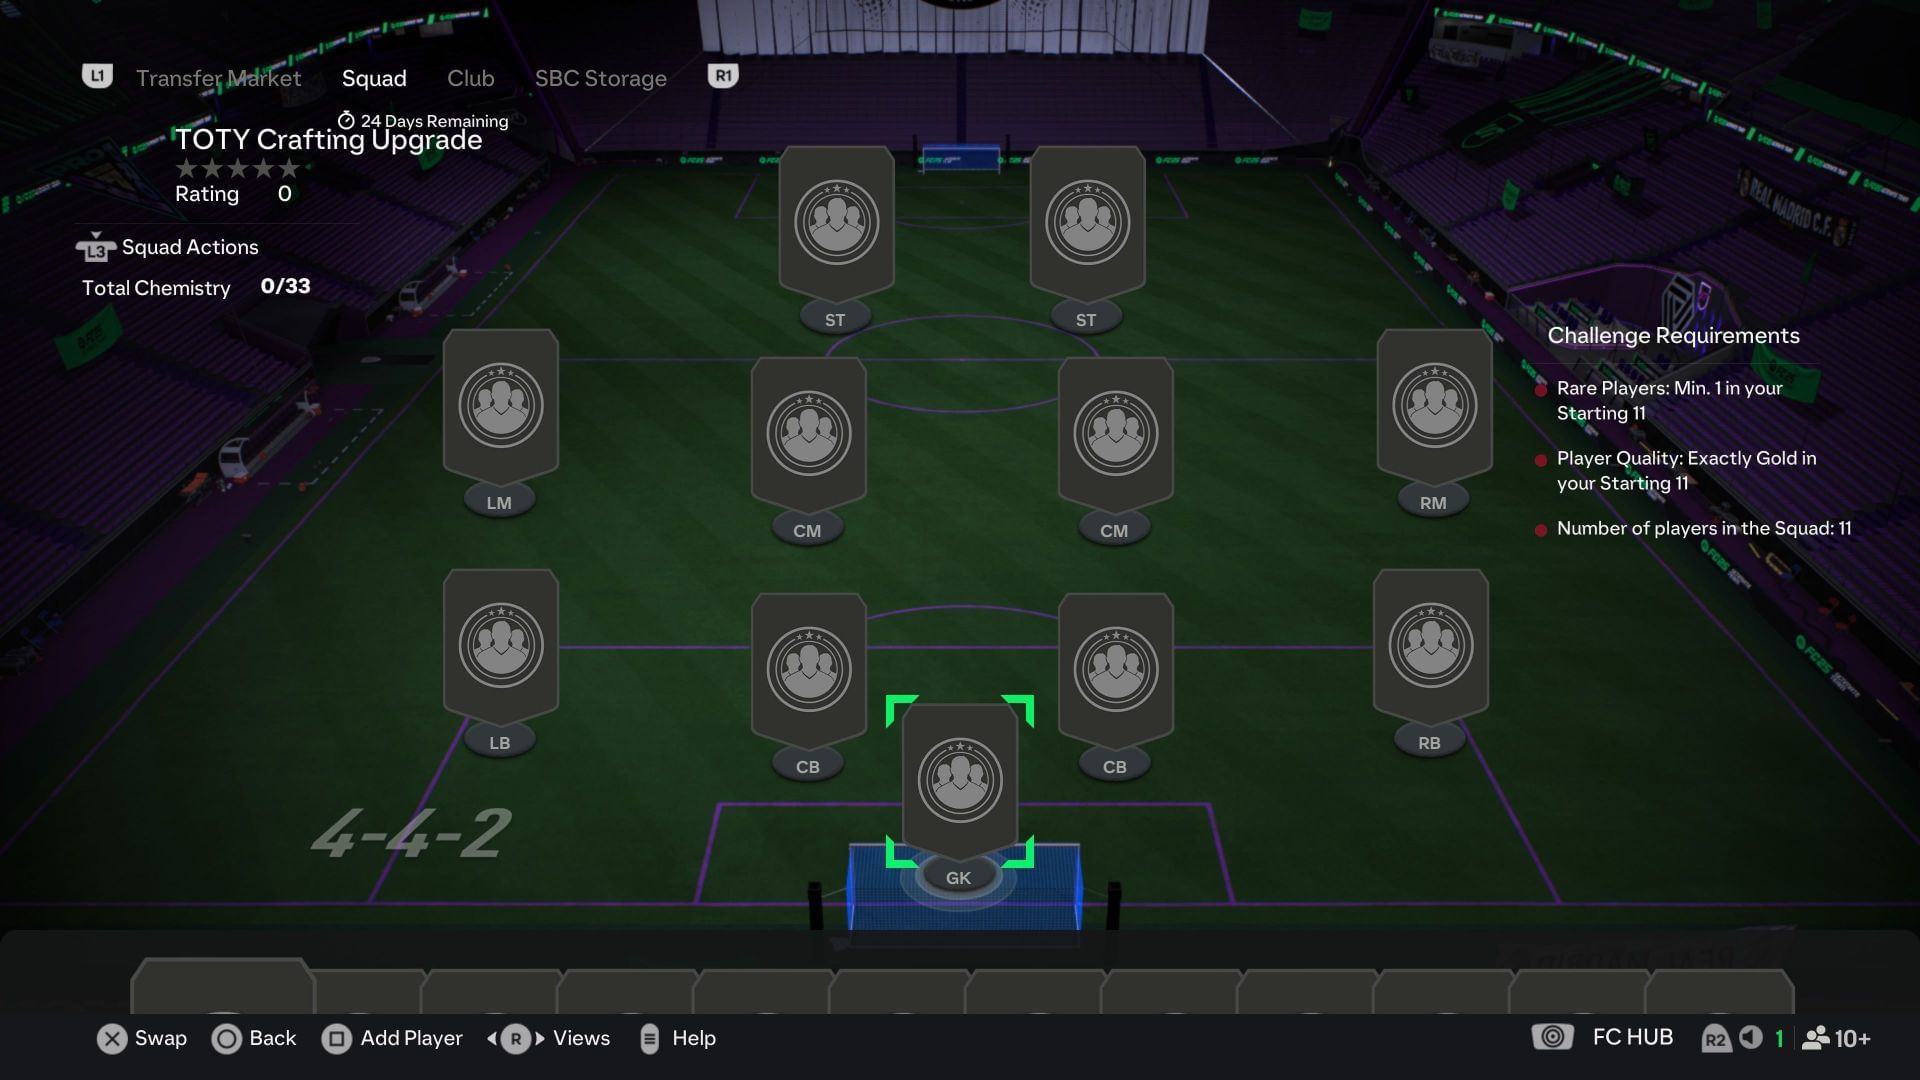The height and width of the screenshot is (1080, 1920).
Task: Click the Add Player button
Action: pos(392,1039)
